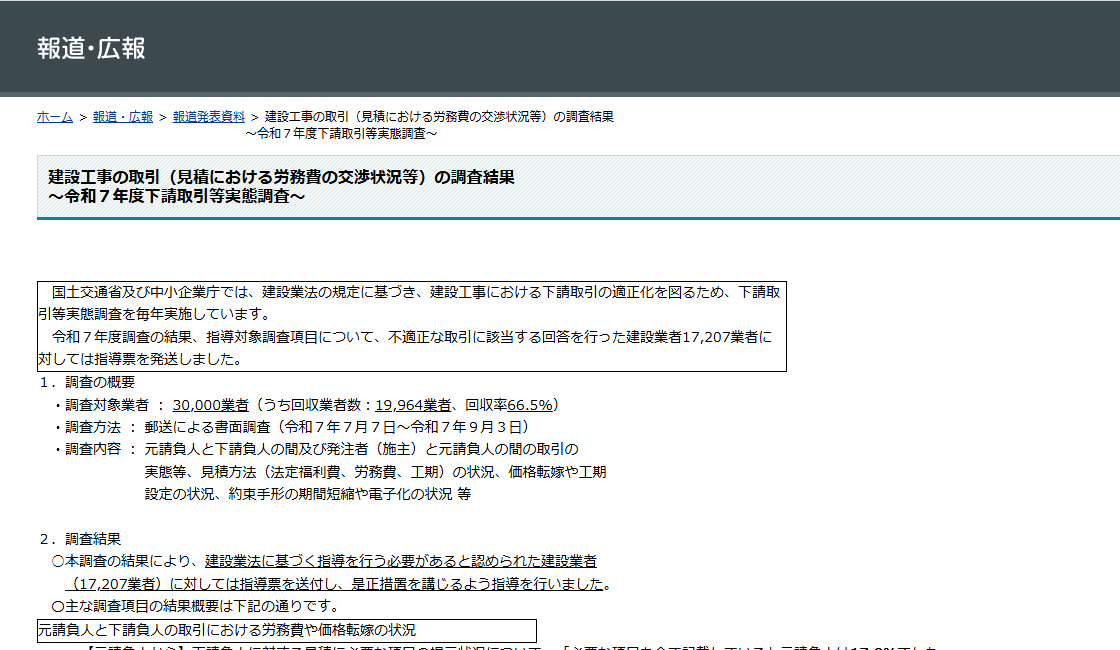Click the breadcrumb current page text 建設工事の取引
This screenshot has height=650, width=1120.
click(439, 116)
